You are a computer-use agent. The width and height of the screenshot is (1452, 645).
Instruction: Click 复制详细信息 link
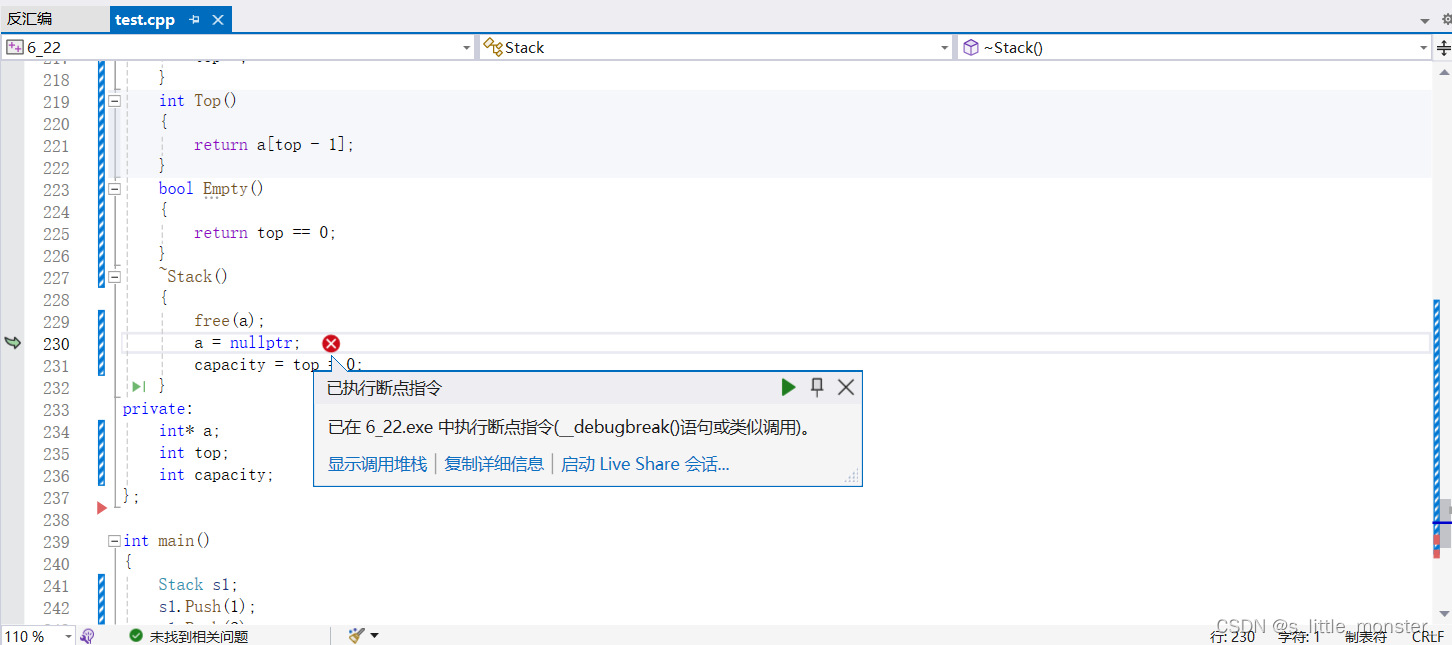click(x=494, y=464)
